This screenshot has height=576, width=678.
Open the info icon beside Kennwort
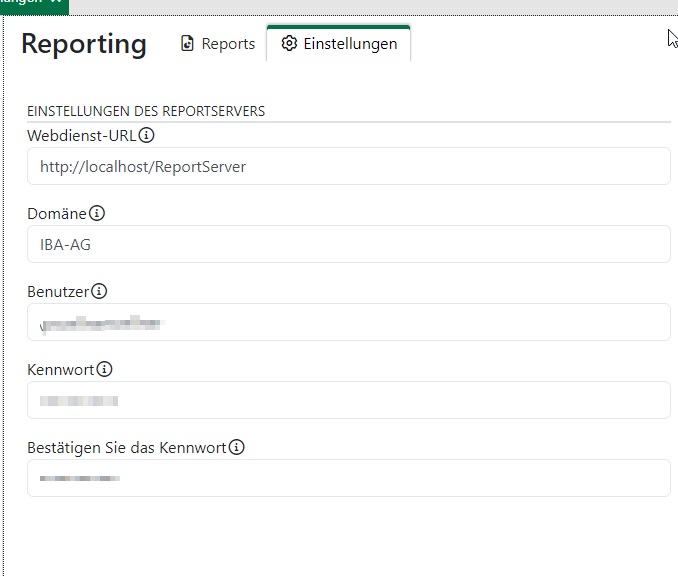pos(105,369)
